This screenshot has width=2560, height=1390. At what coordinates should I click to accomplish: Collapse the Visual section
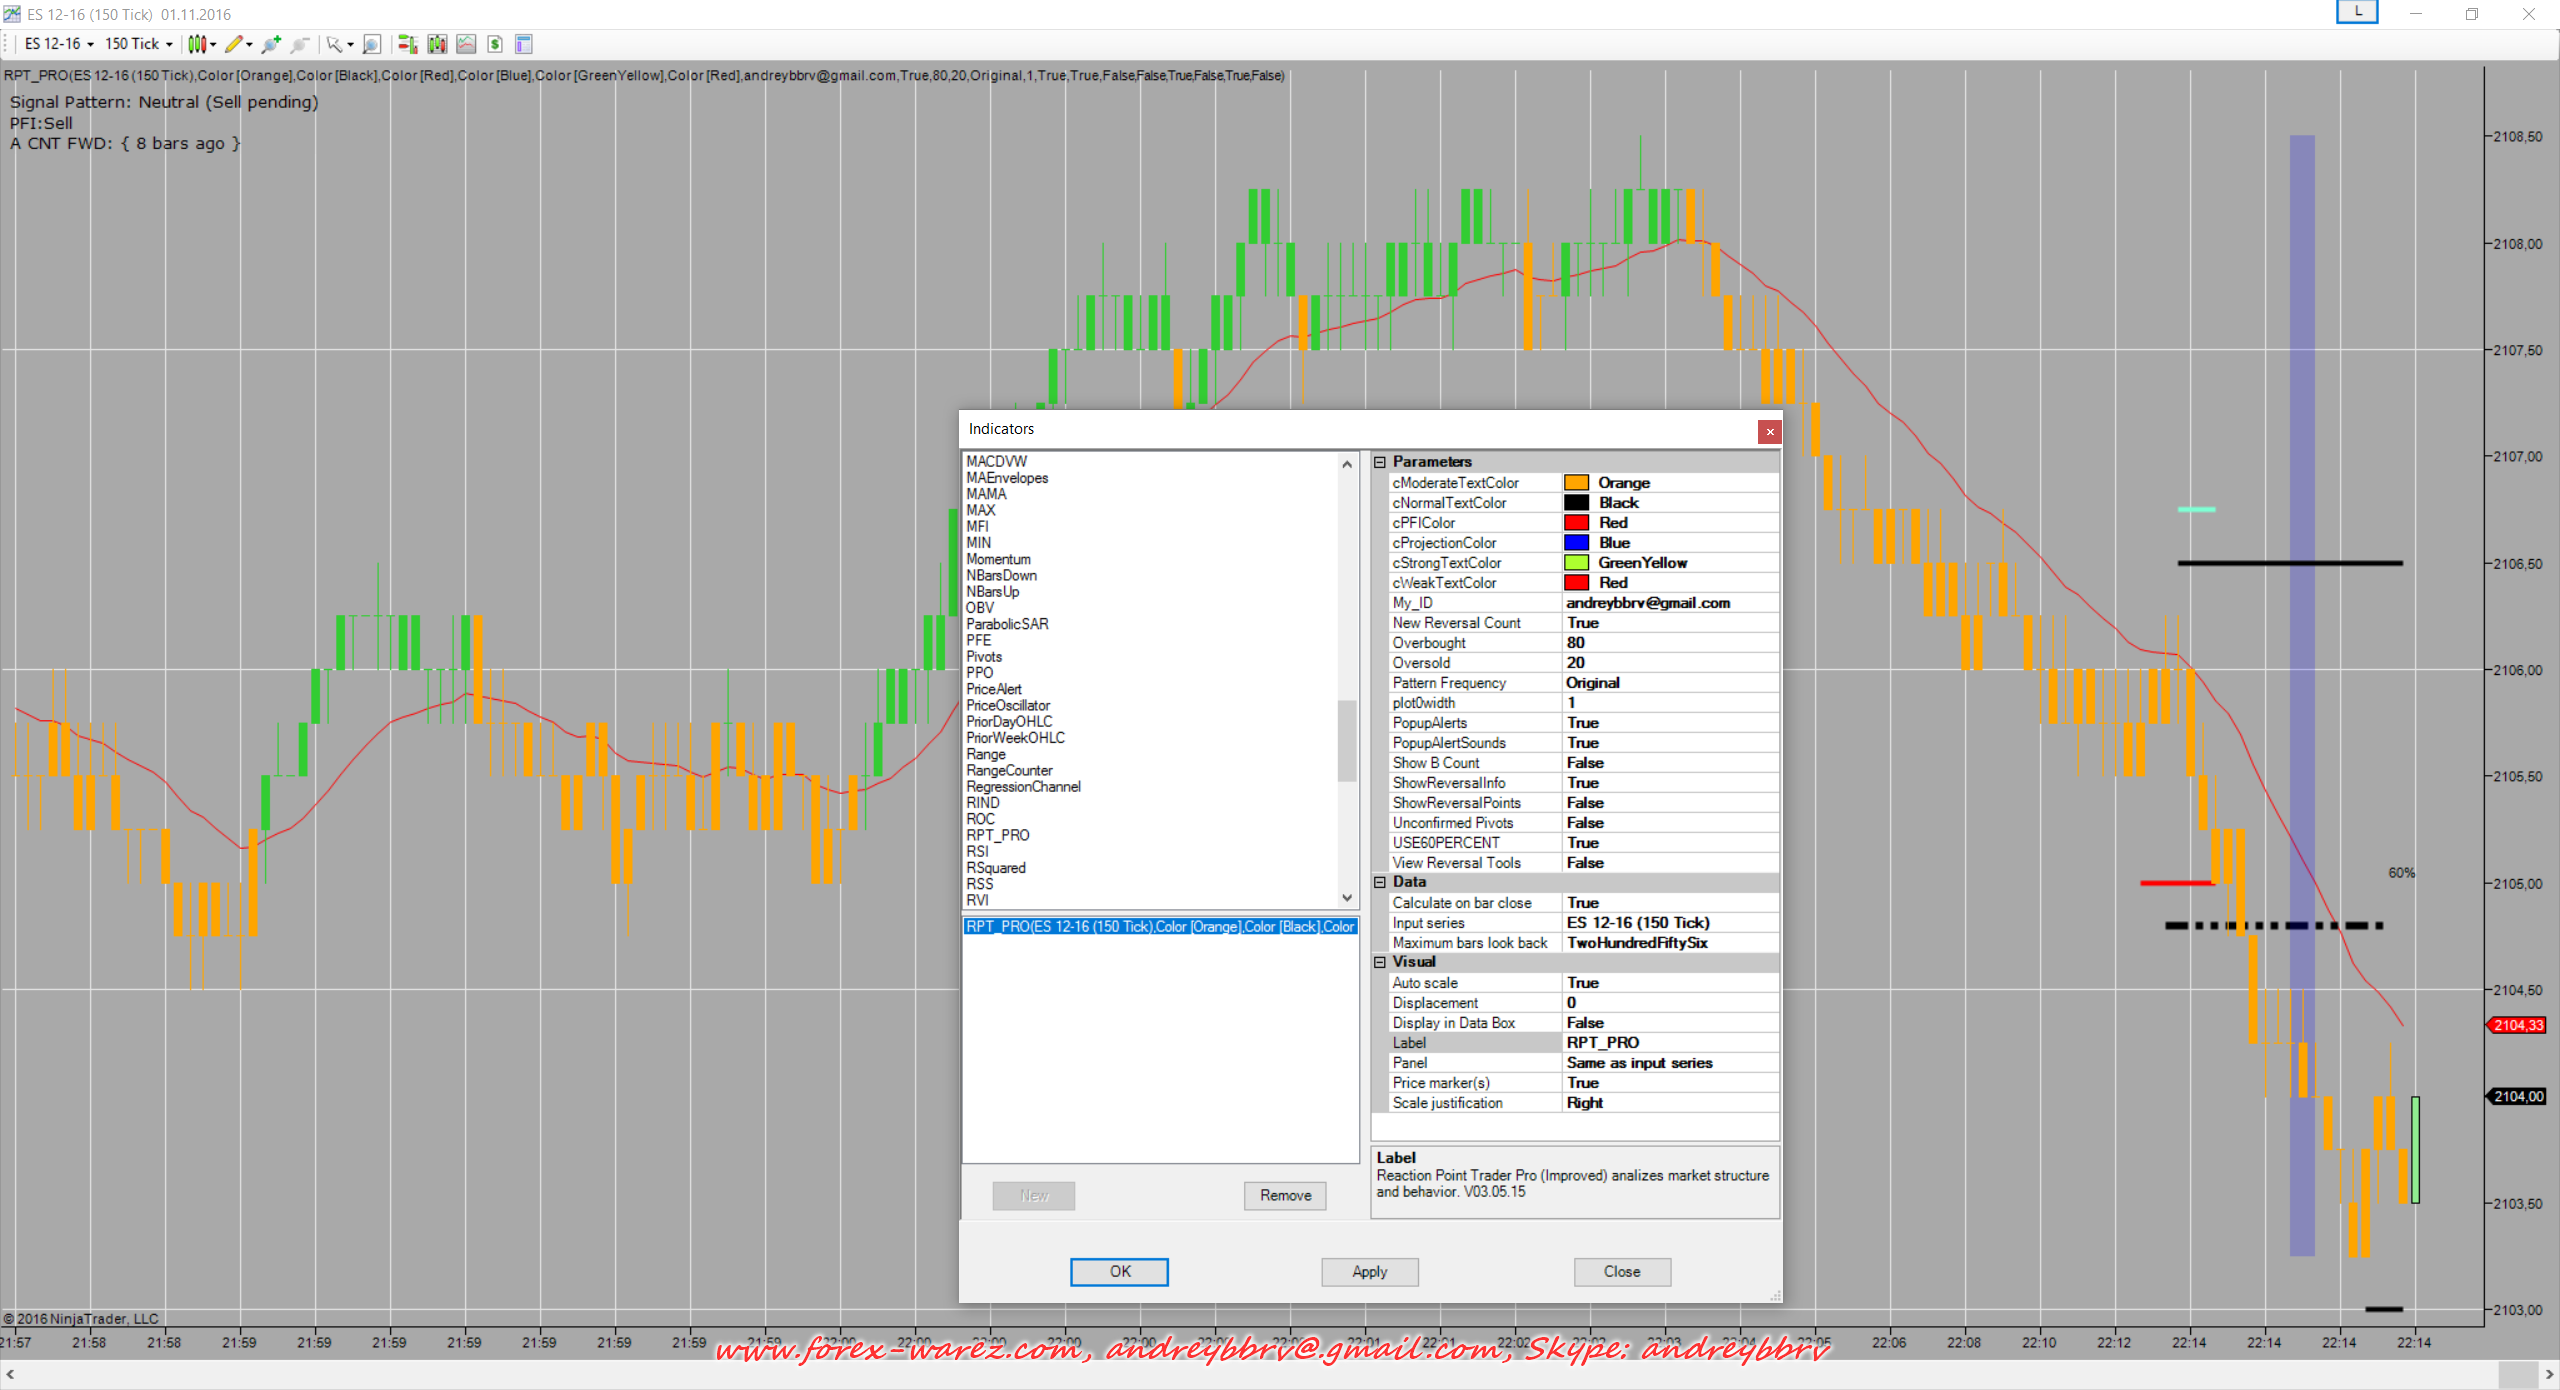pos(1380,962)
